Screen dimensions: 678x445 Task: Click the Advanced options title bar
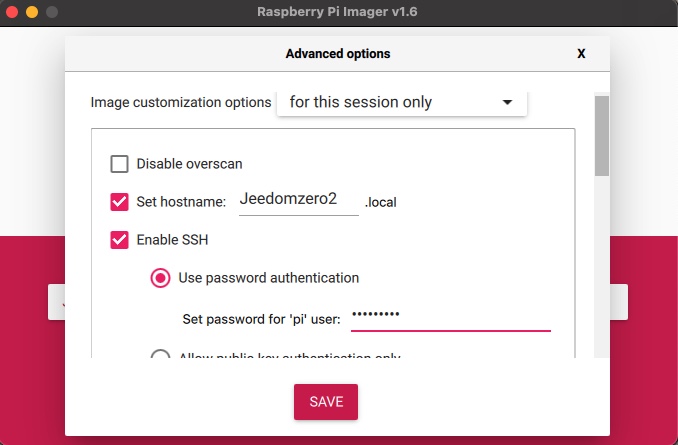(337, 54)
